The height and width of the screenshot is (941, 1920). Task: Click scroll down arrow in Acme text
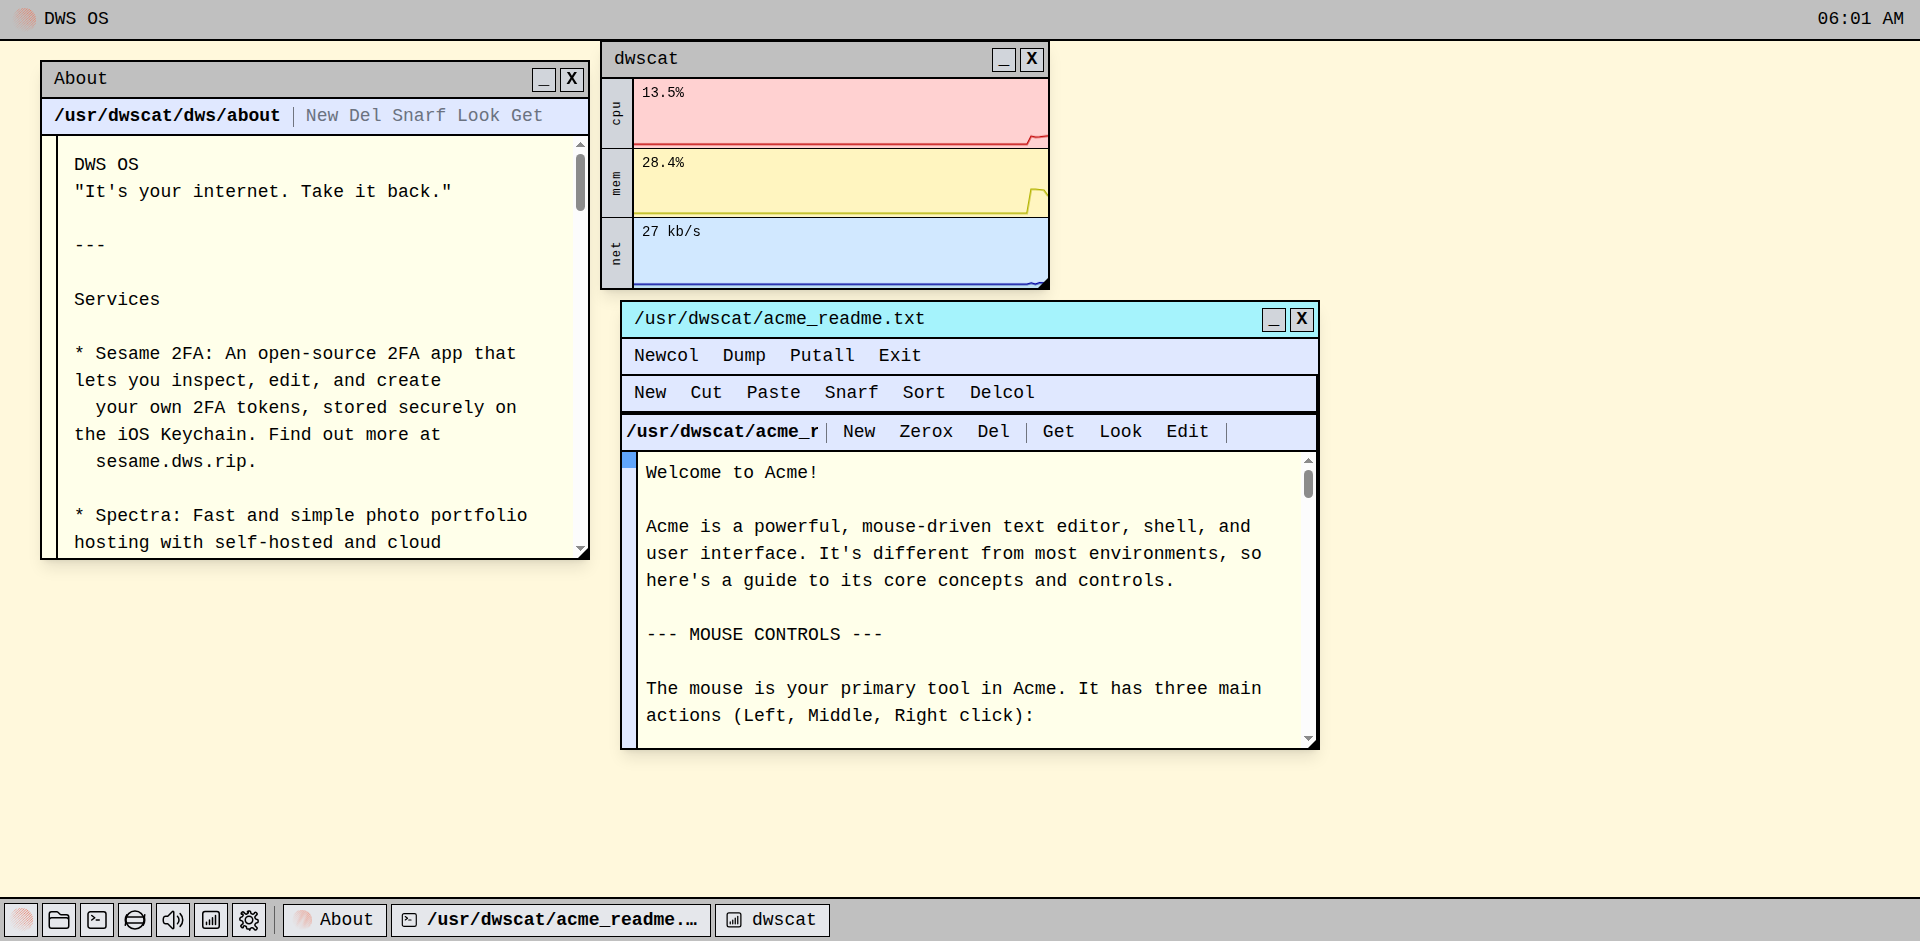[x=1308, y=739]
